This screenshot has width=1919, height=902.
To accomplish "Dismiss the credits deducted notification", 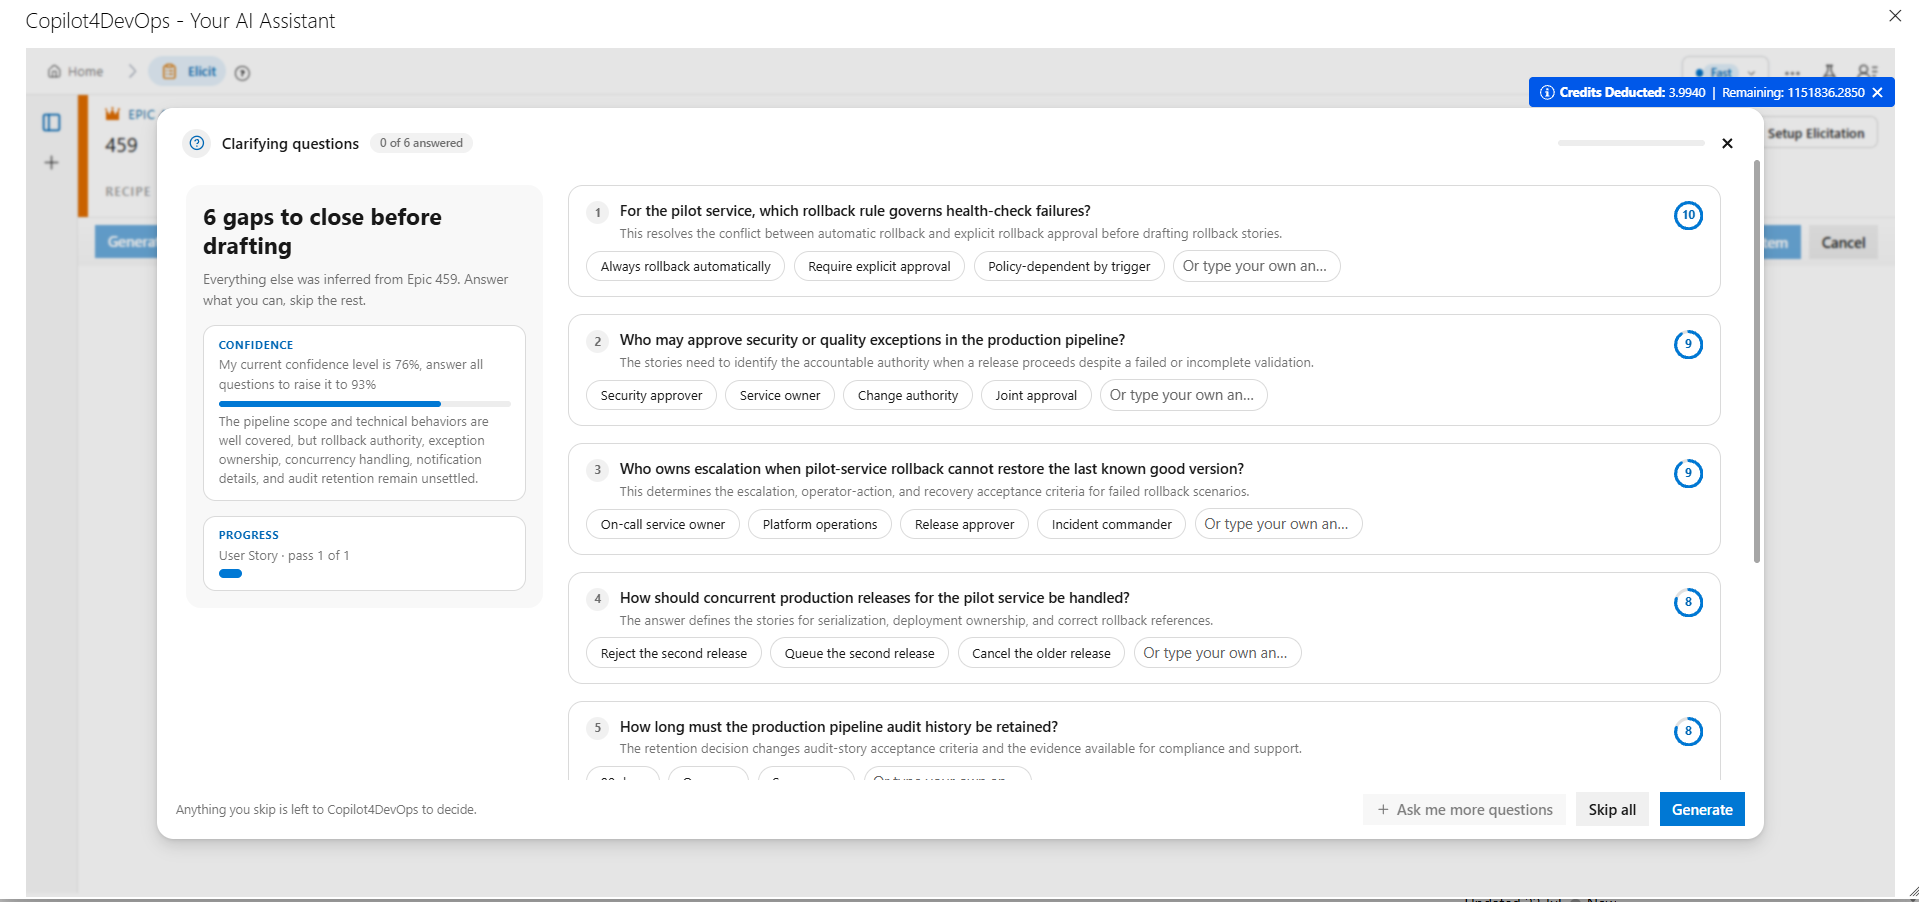I will pyautogui.click(x=1877, y=92).
